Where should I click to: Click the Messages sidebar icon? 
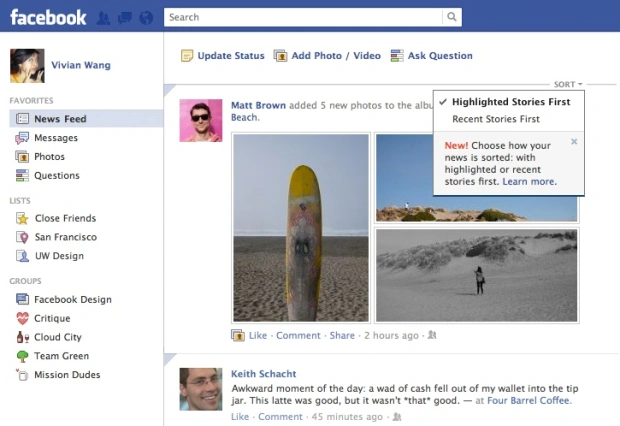click(x=22, y=138)
